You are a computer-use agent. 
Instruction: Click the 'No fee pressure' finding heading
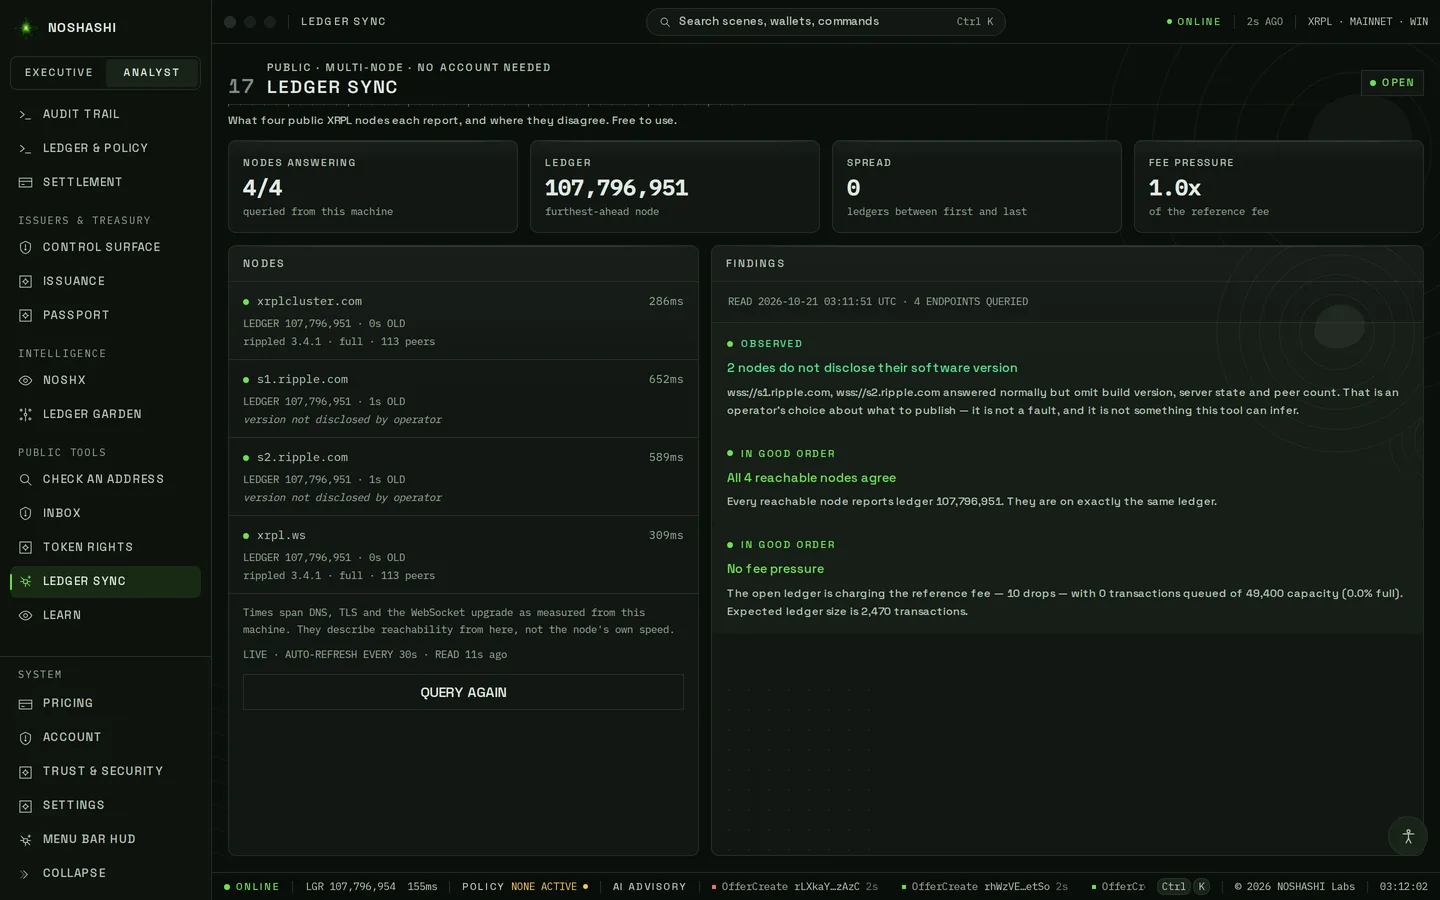(x=775, y=569)
